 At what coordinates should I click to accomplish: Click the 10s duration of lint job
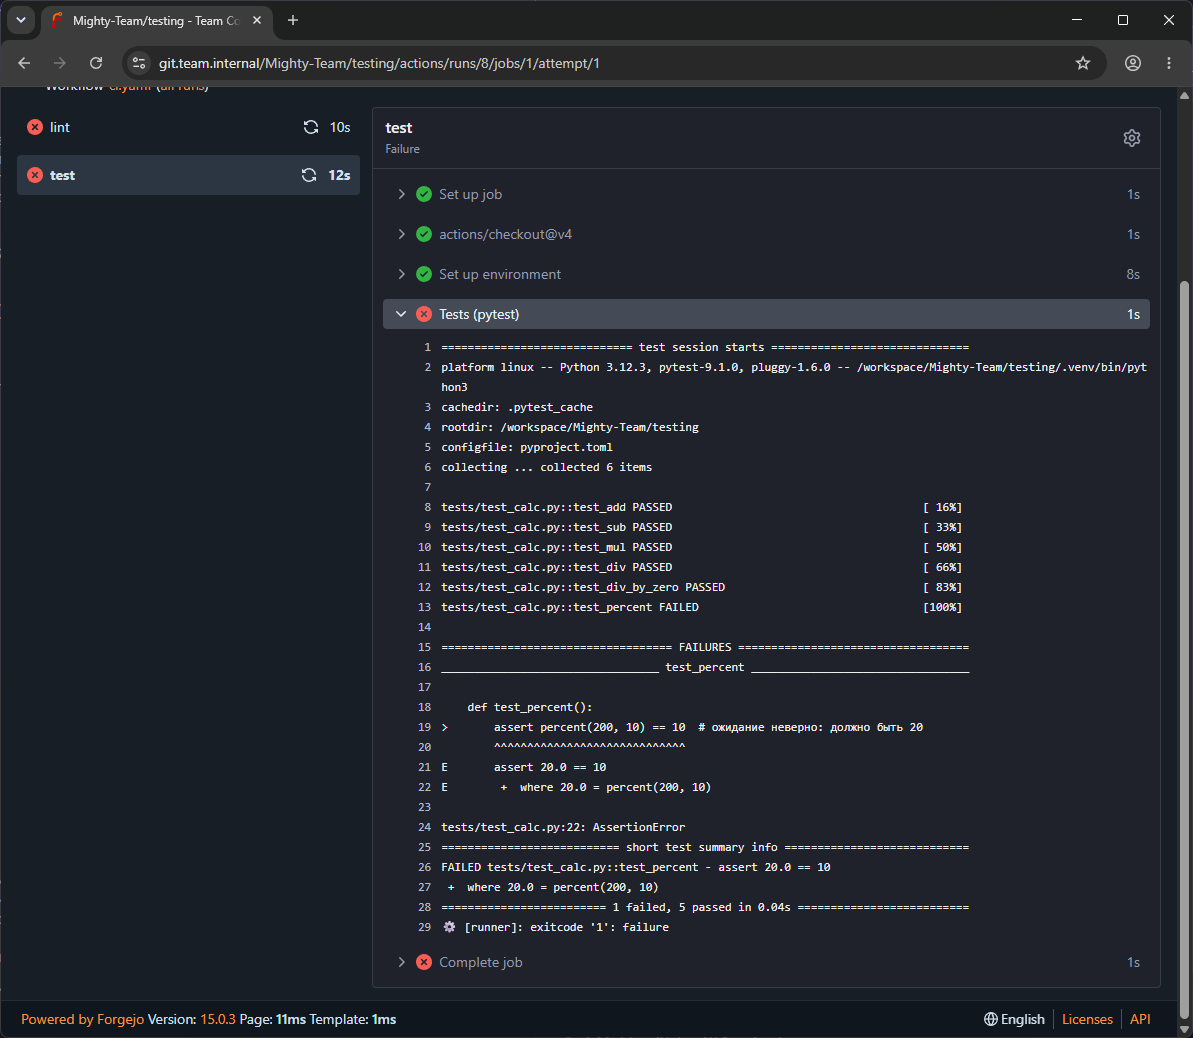pos(339,127)
